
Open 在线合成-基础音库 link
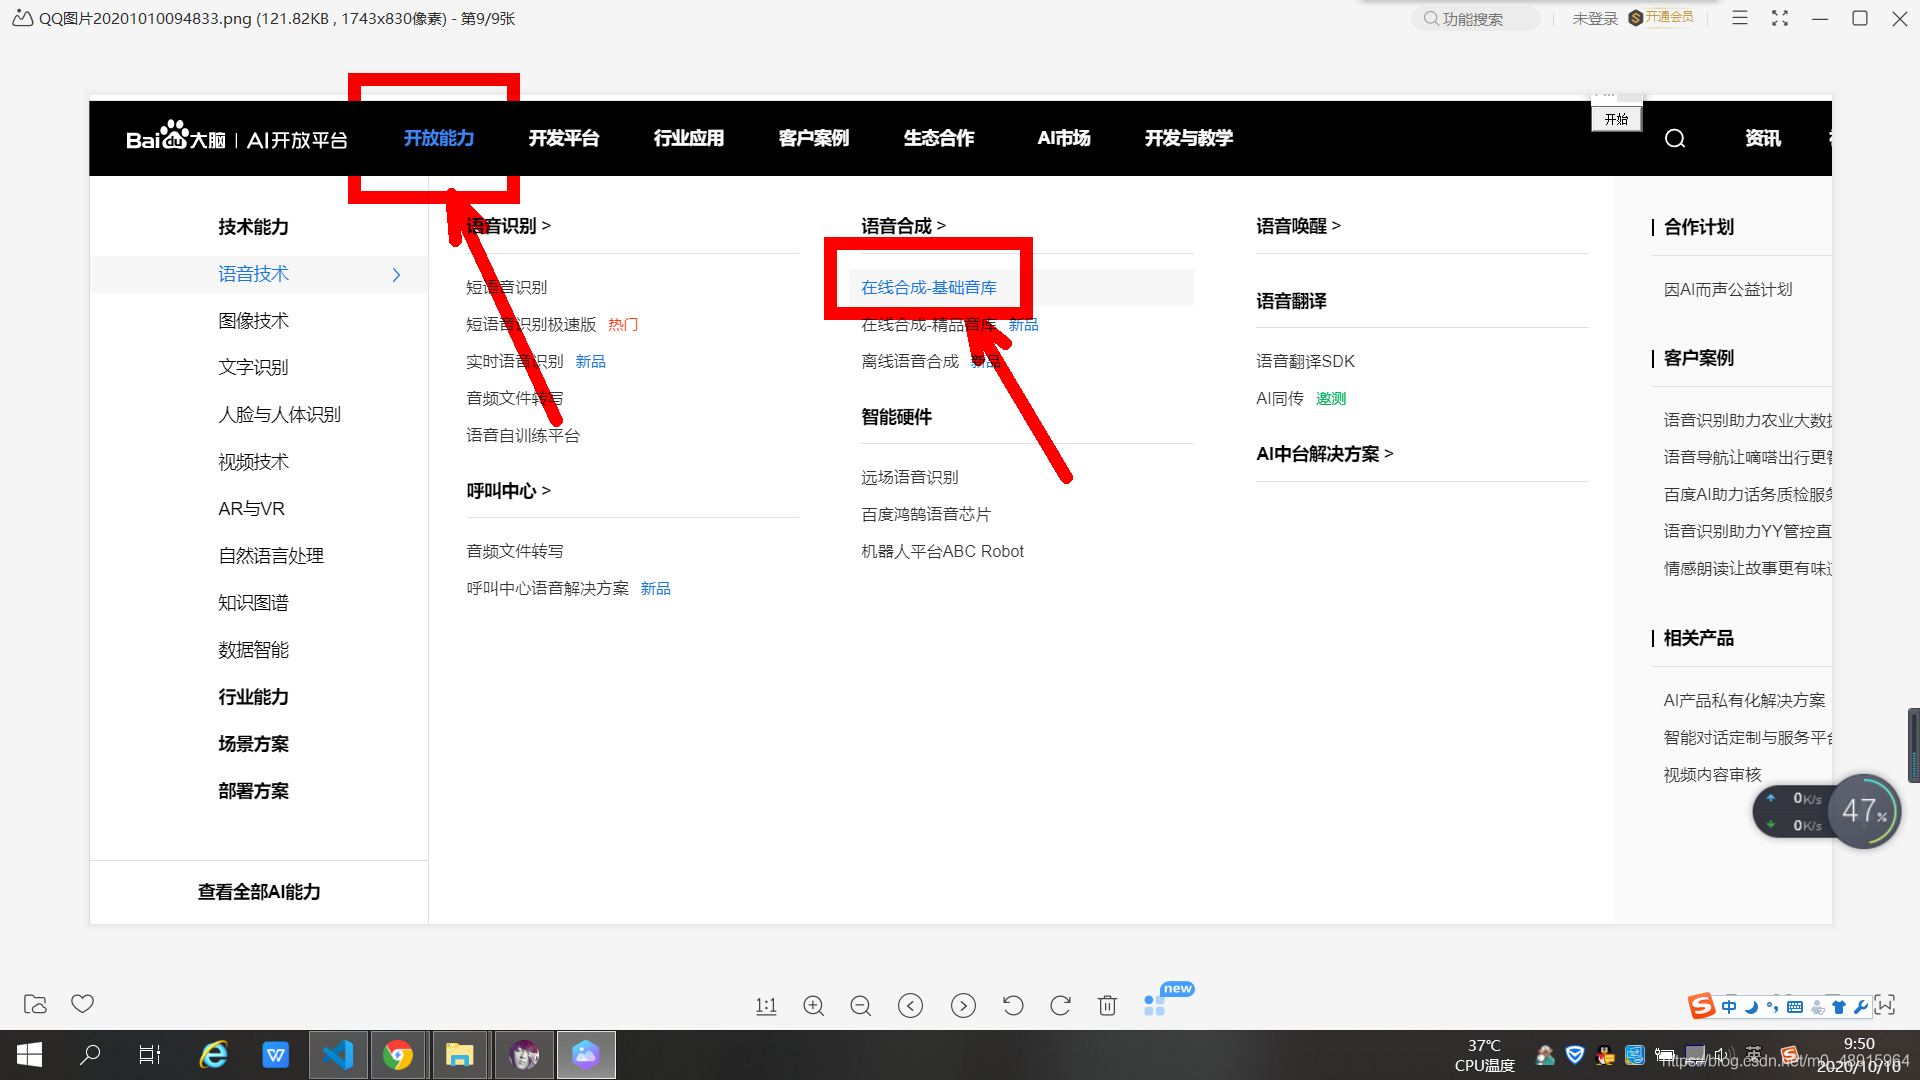(928, 288)
